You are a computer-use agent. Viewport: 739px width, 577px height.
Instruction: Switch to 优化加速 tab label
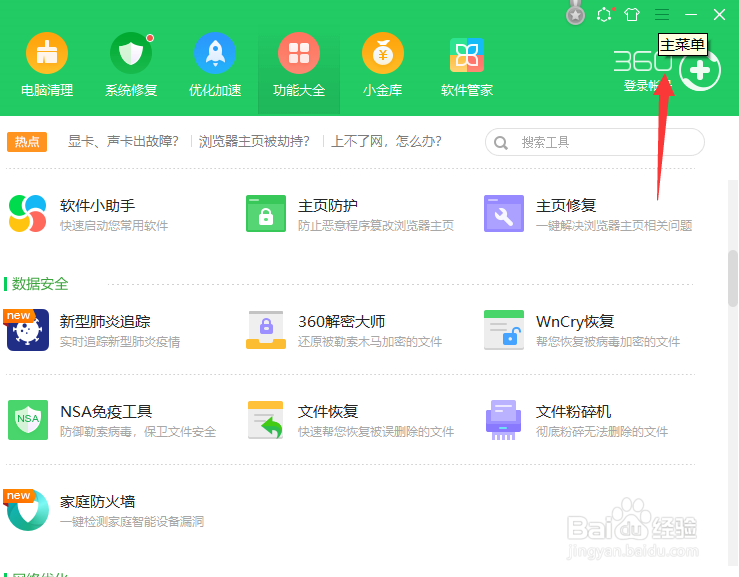pyautogui.click(x=215, y=90)
